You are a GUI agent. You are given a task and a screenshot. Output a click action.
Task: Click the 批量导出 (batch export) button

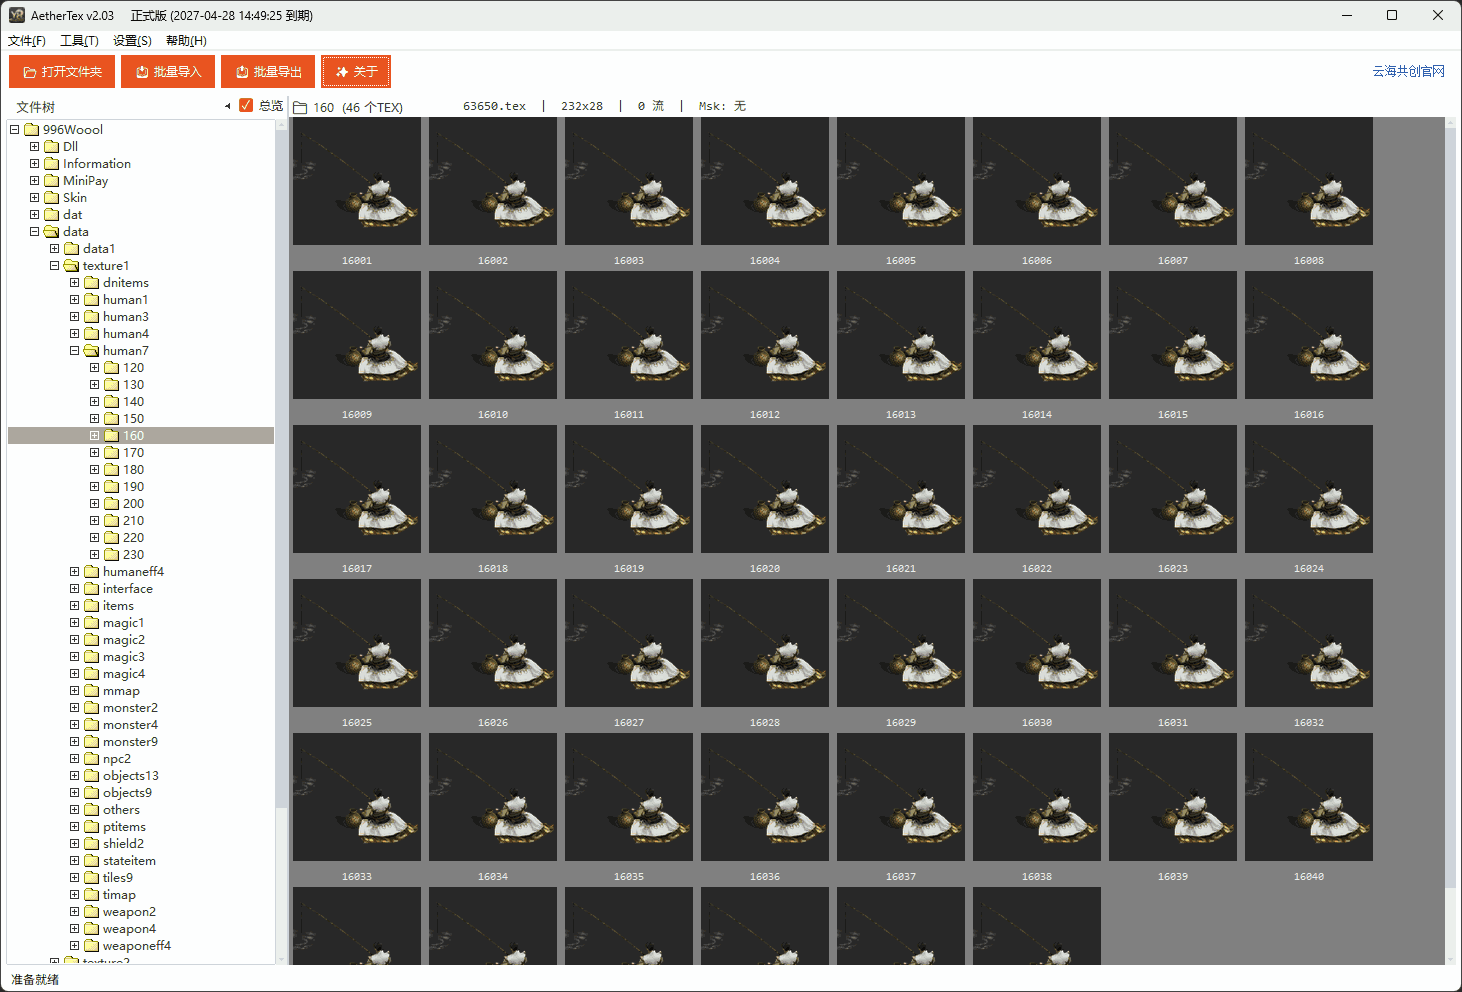click(268, 72)
